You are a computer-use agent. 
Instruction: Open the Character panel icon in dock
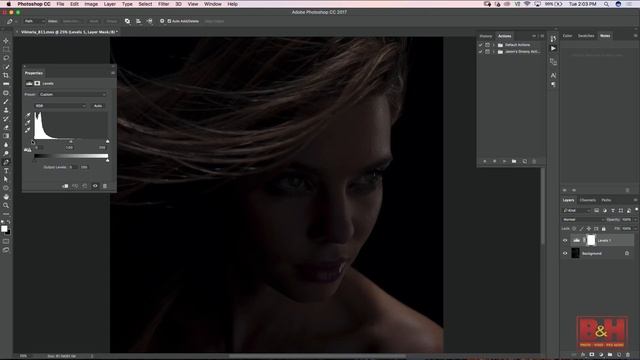coord(553,76)
